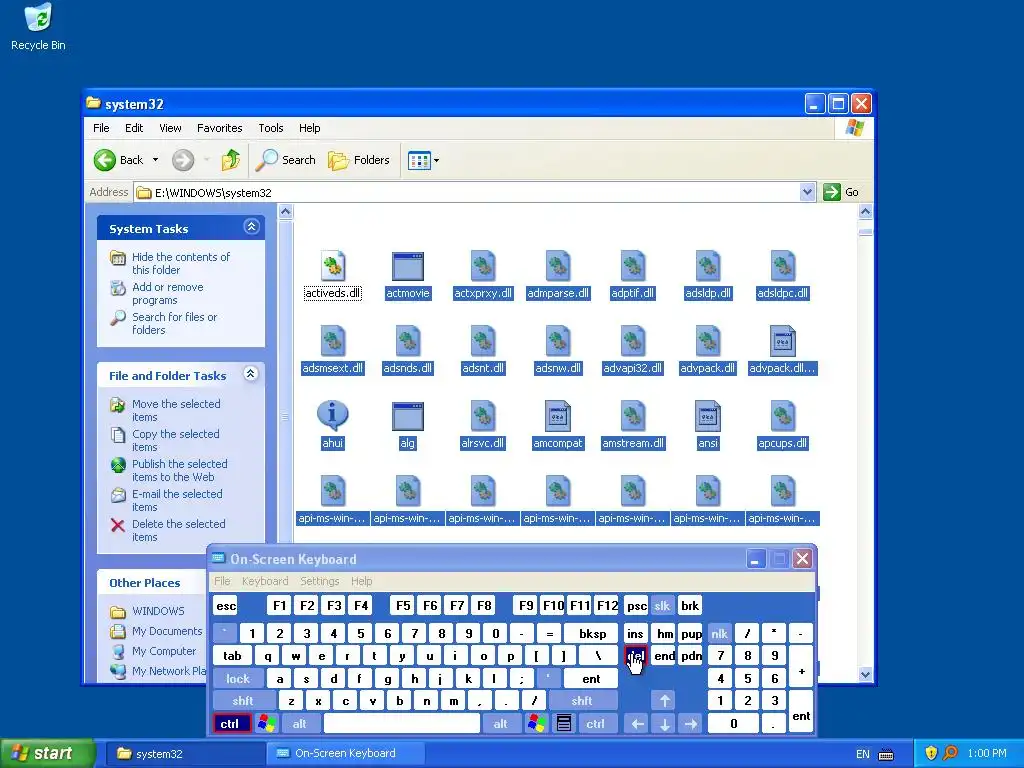
Task: Click the EN language indicator in taskbar
Action: click(x=863, y=754)
